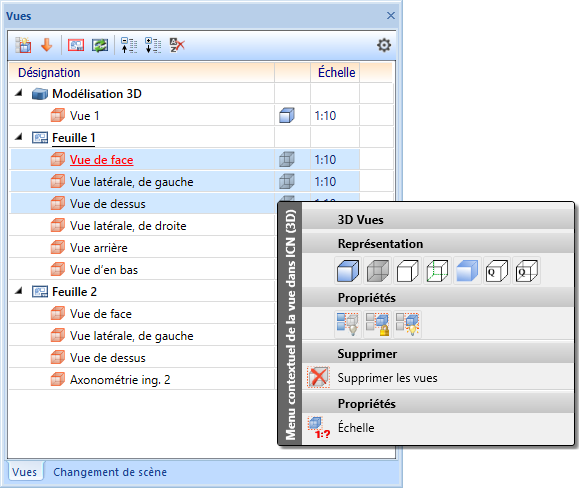Switch to Changement de scène tab
The width and height of the screenshot is (580, 488).
click(x=110, y=472)
